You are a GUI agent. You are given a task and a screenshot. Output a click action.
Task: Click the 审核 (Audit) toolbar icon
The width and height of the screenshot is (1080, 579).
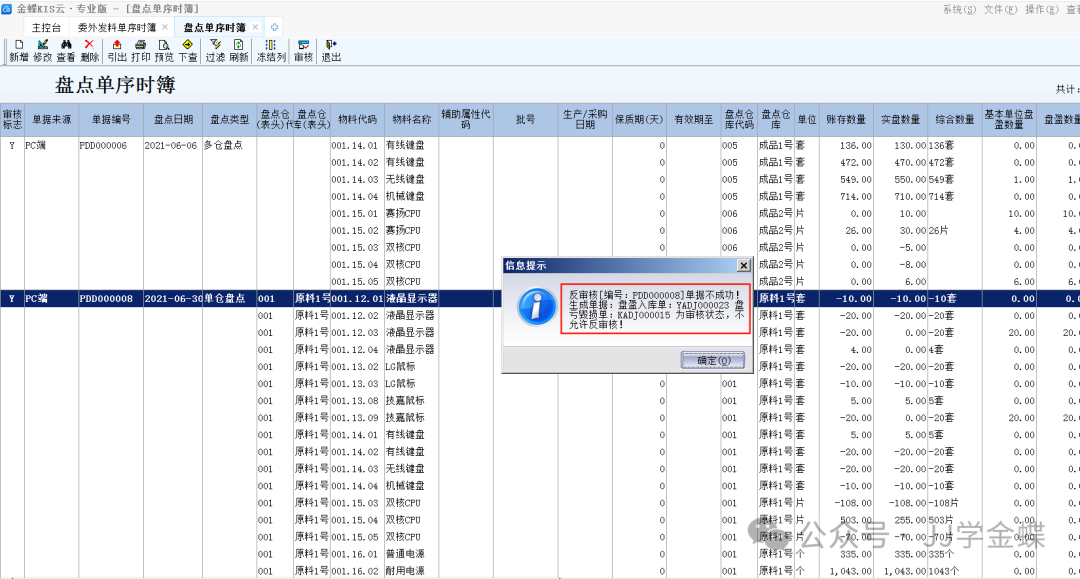pyautogui.click(x=303, y=50)
